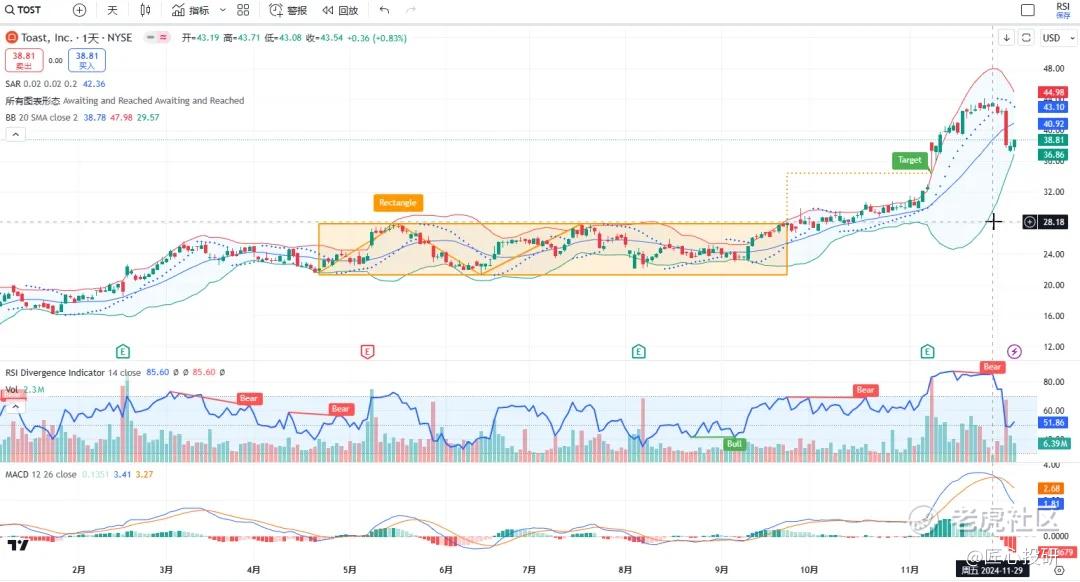Screen dimensions: 1080x582
Task: Open the February earnings E marker
Action: coord(123,352)
